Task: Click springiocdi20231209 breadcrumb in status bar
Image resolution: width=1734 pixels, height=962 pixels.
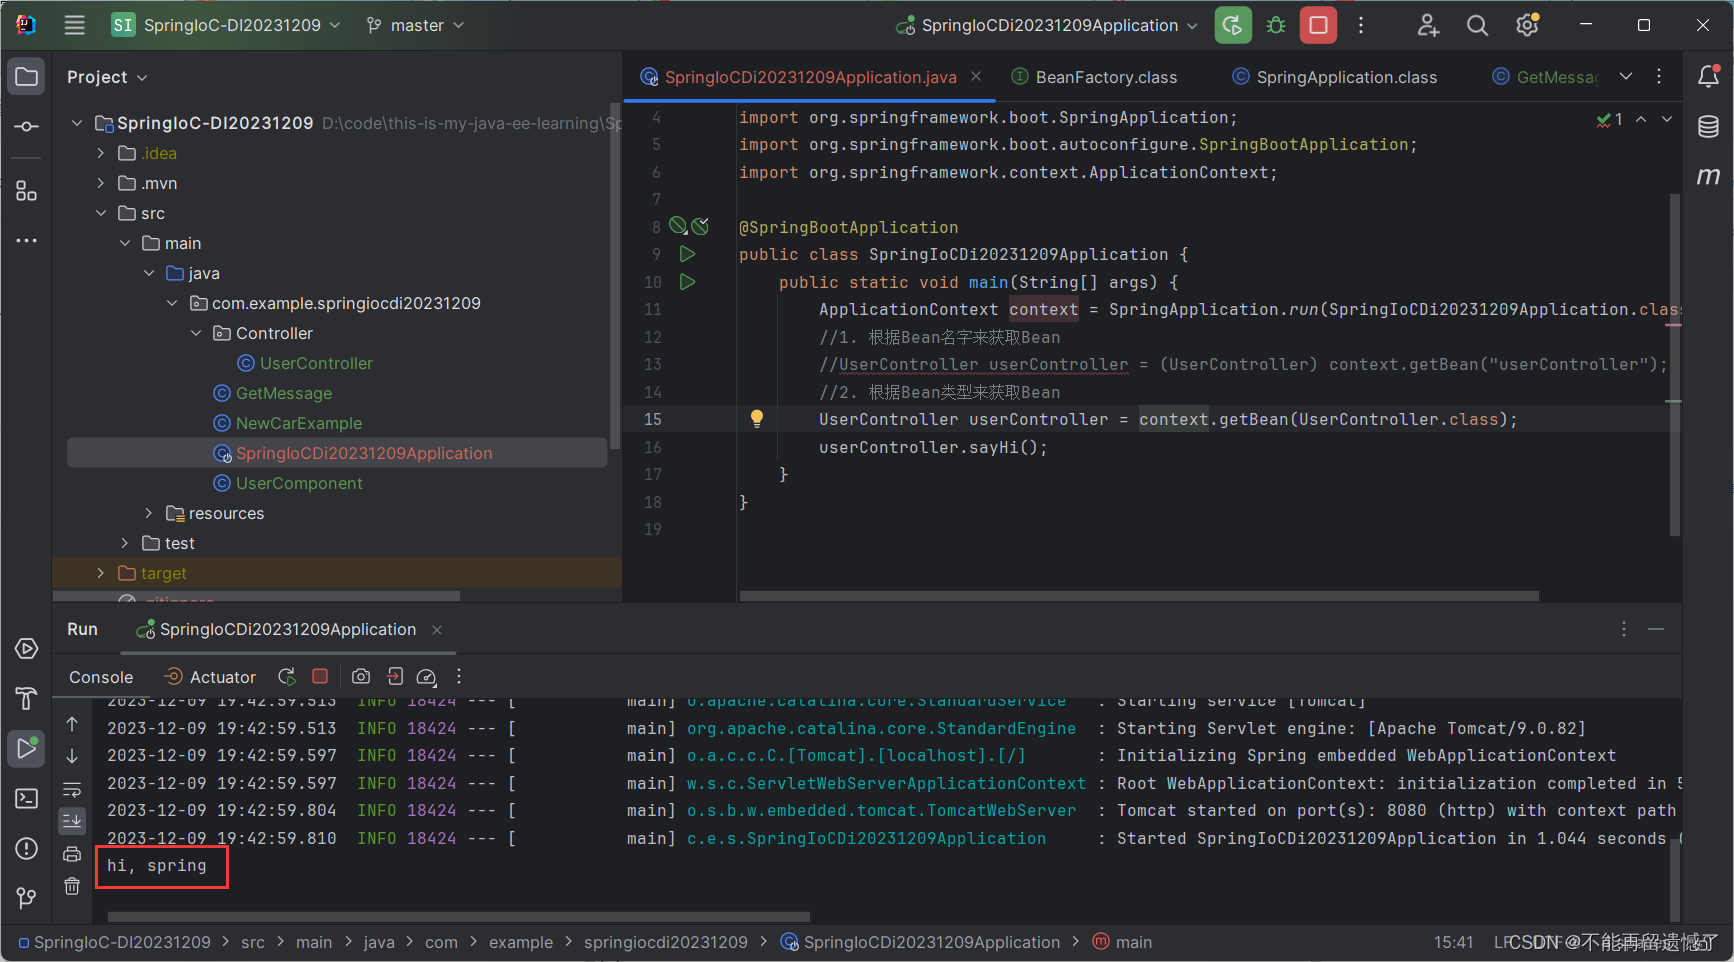Action: point(666,942)
